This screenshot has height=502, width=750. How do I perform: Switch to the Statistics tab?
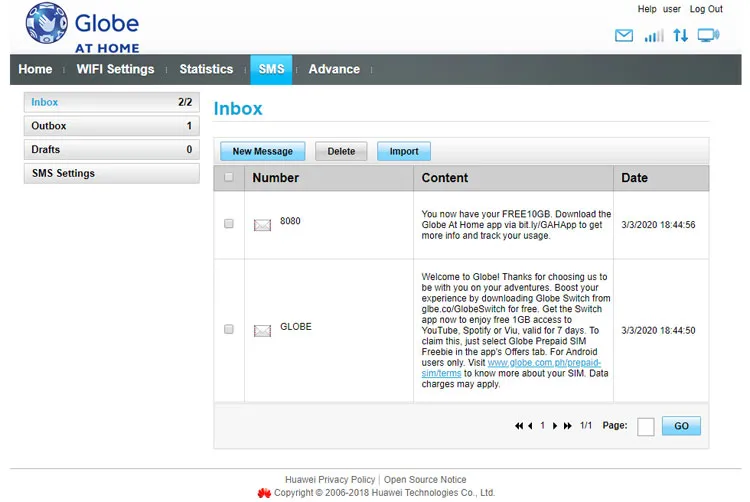[206, 69]
